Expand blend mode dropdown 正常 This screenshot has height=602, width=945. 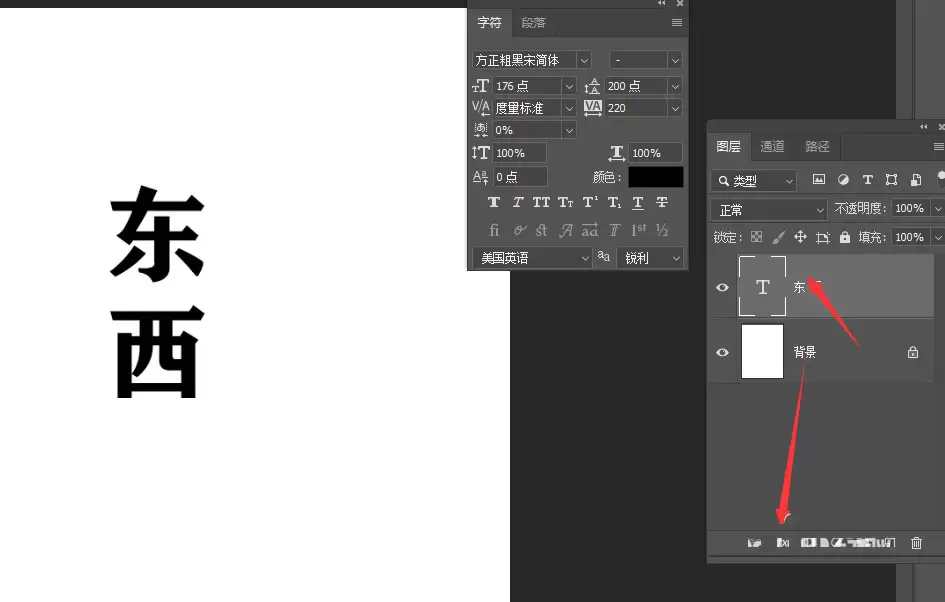[x=769, y=210]
